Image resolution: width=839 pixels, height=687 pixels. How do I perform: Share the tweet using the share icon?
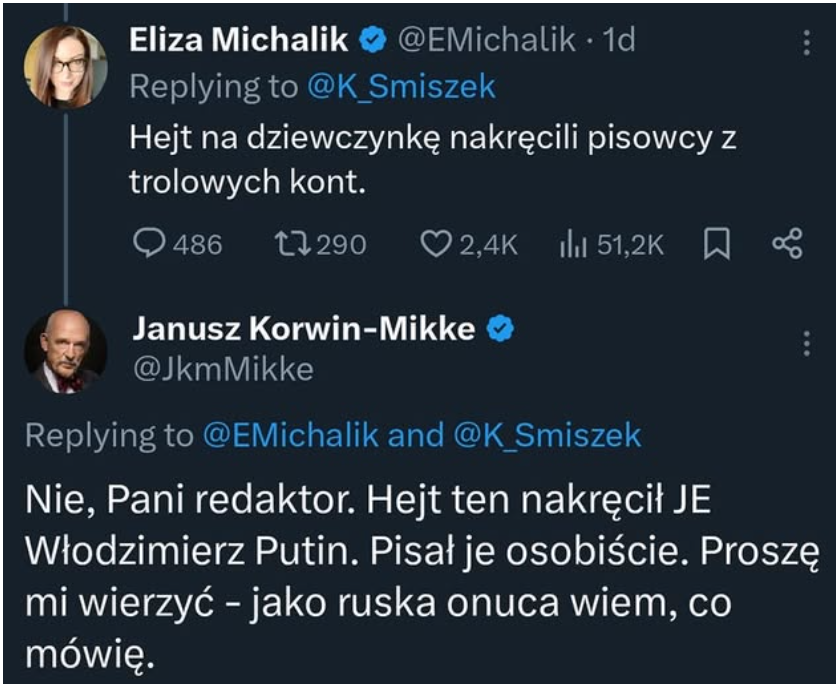[788, 244]
